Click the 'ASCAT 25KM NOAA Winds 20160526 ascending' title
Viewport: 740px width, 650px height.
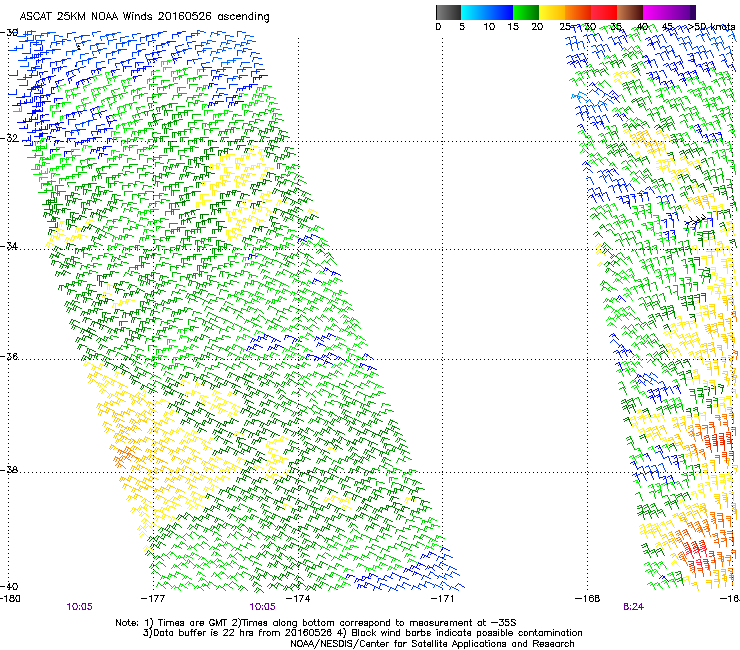click(x=144, y=17)
